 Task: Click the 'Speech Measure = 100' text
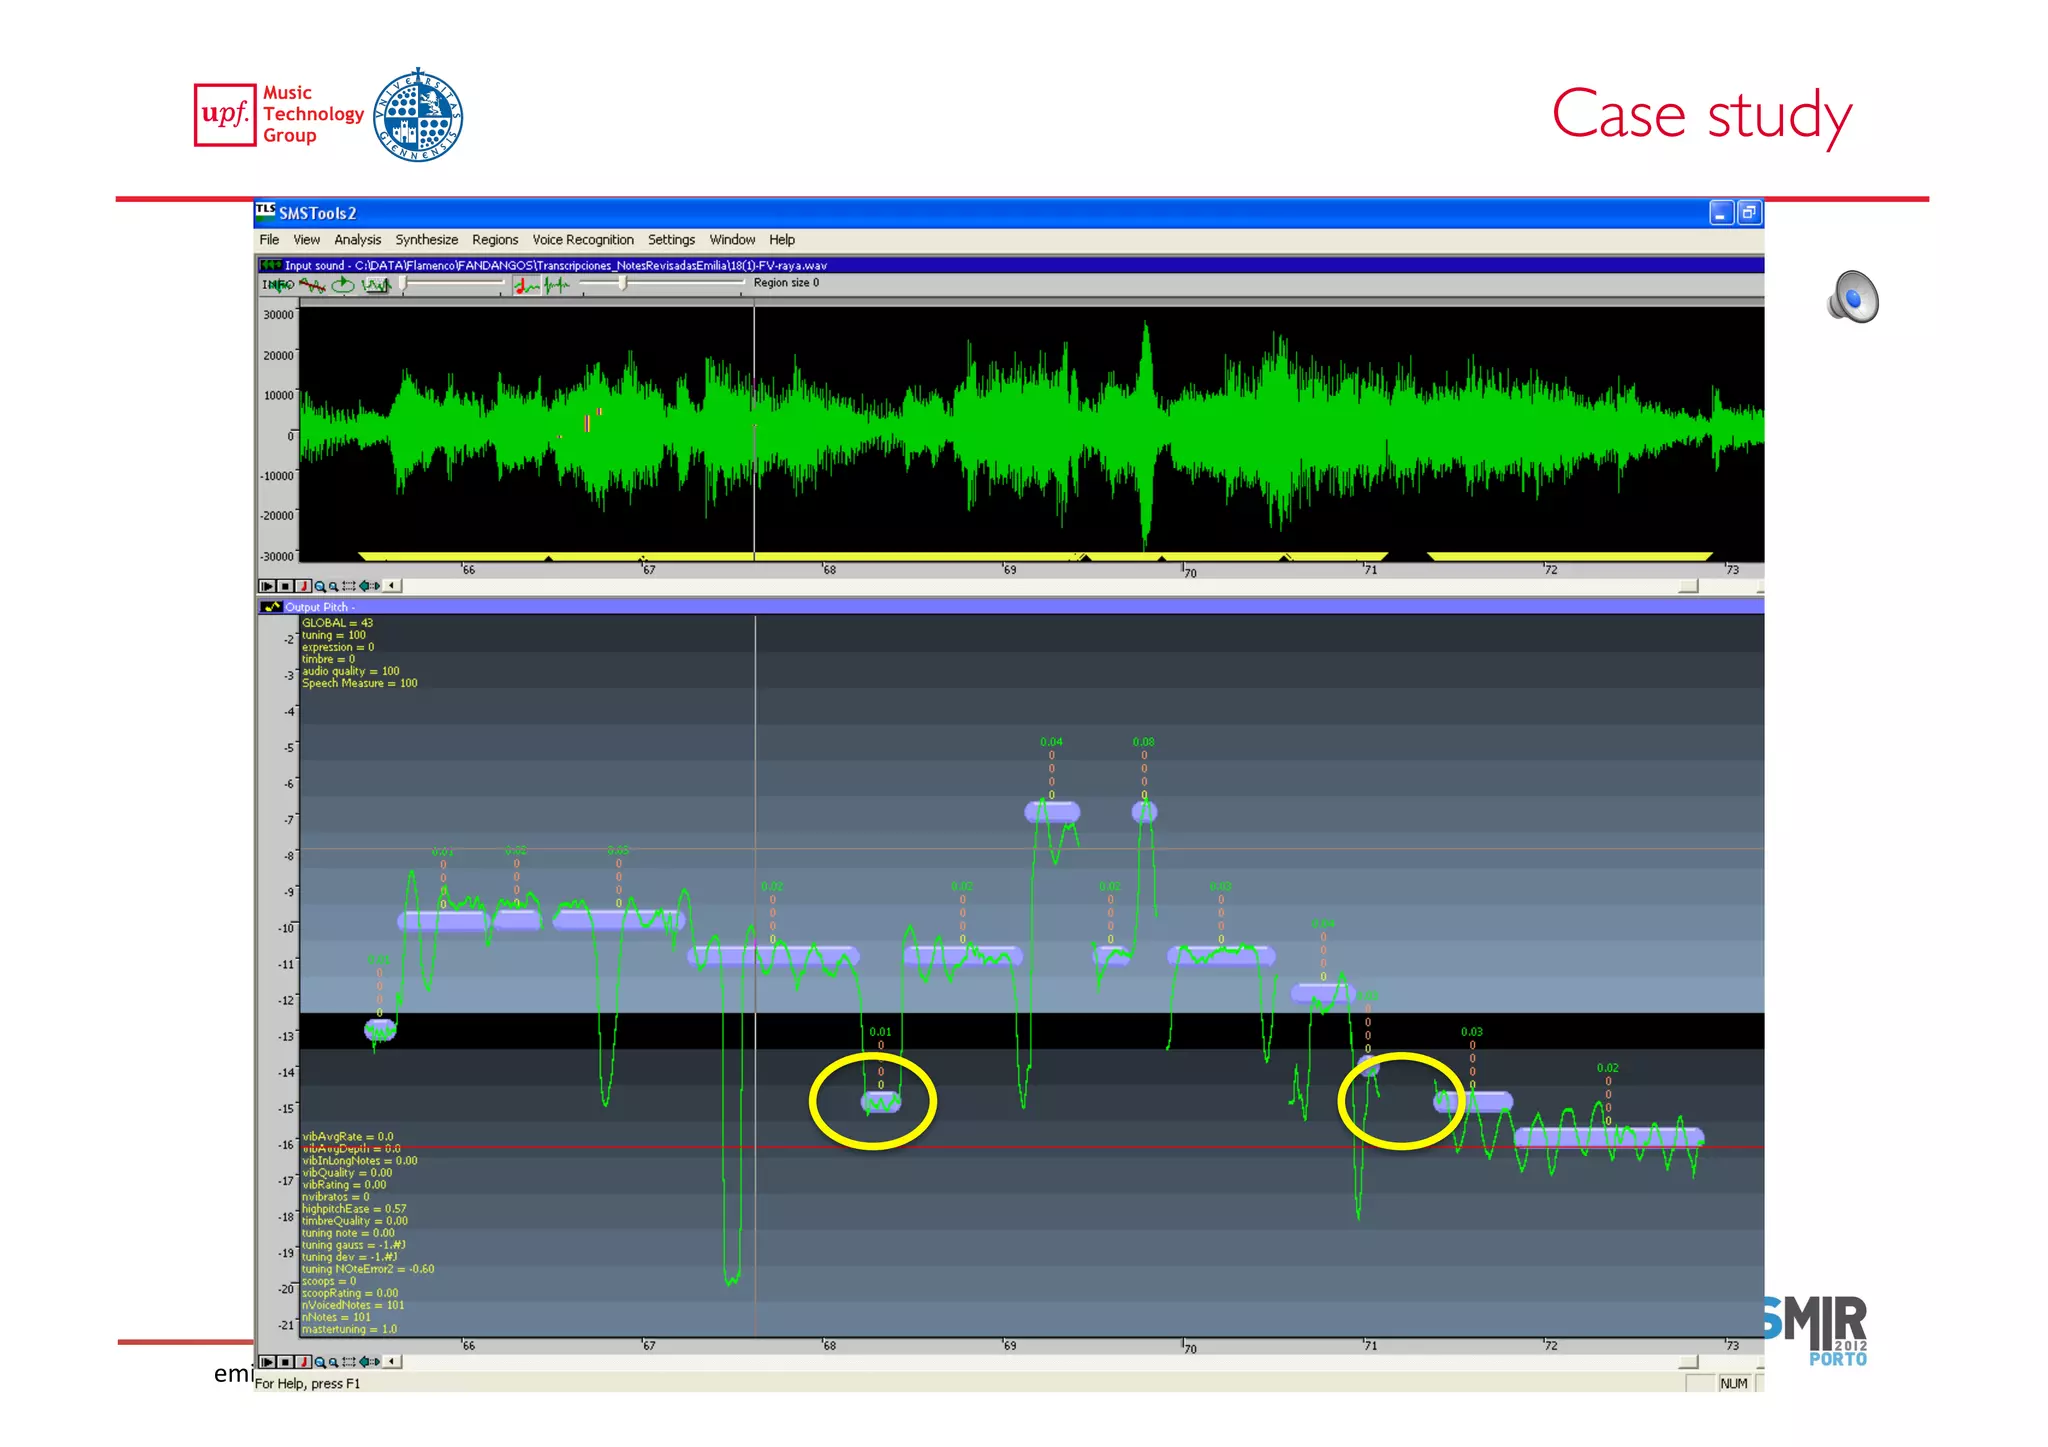pyautogui.click(x=360, y=683)
